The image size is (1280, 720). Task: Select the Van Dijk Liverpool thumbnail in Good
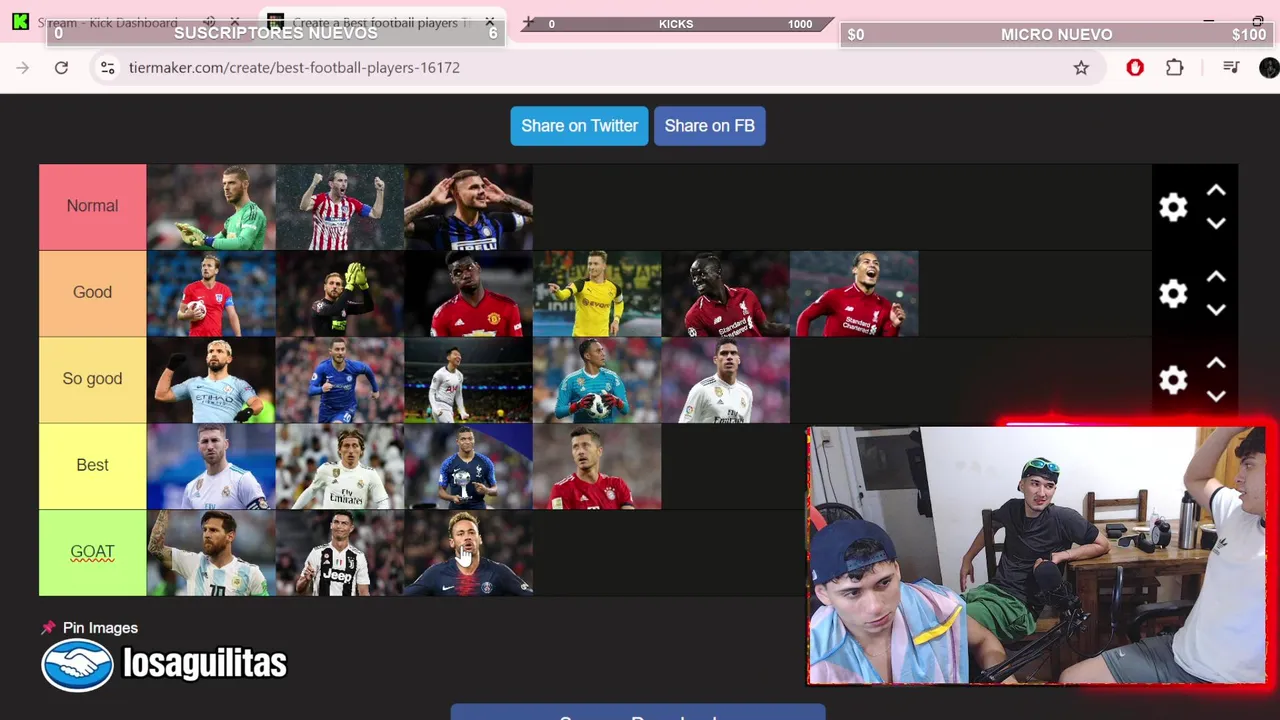(x=854, y=294)
